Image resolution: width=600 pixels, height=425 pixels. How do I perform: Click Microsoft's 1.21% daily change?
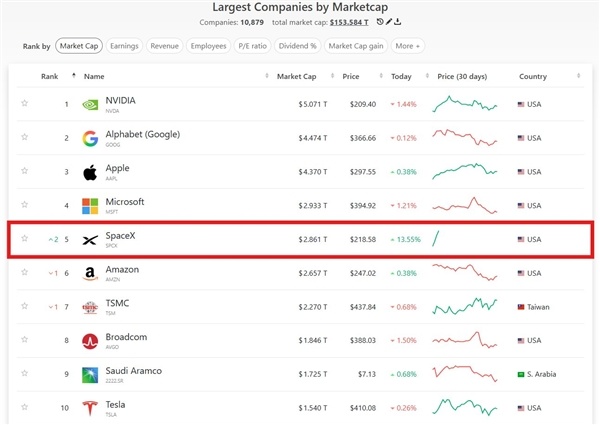click(403, 206)
